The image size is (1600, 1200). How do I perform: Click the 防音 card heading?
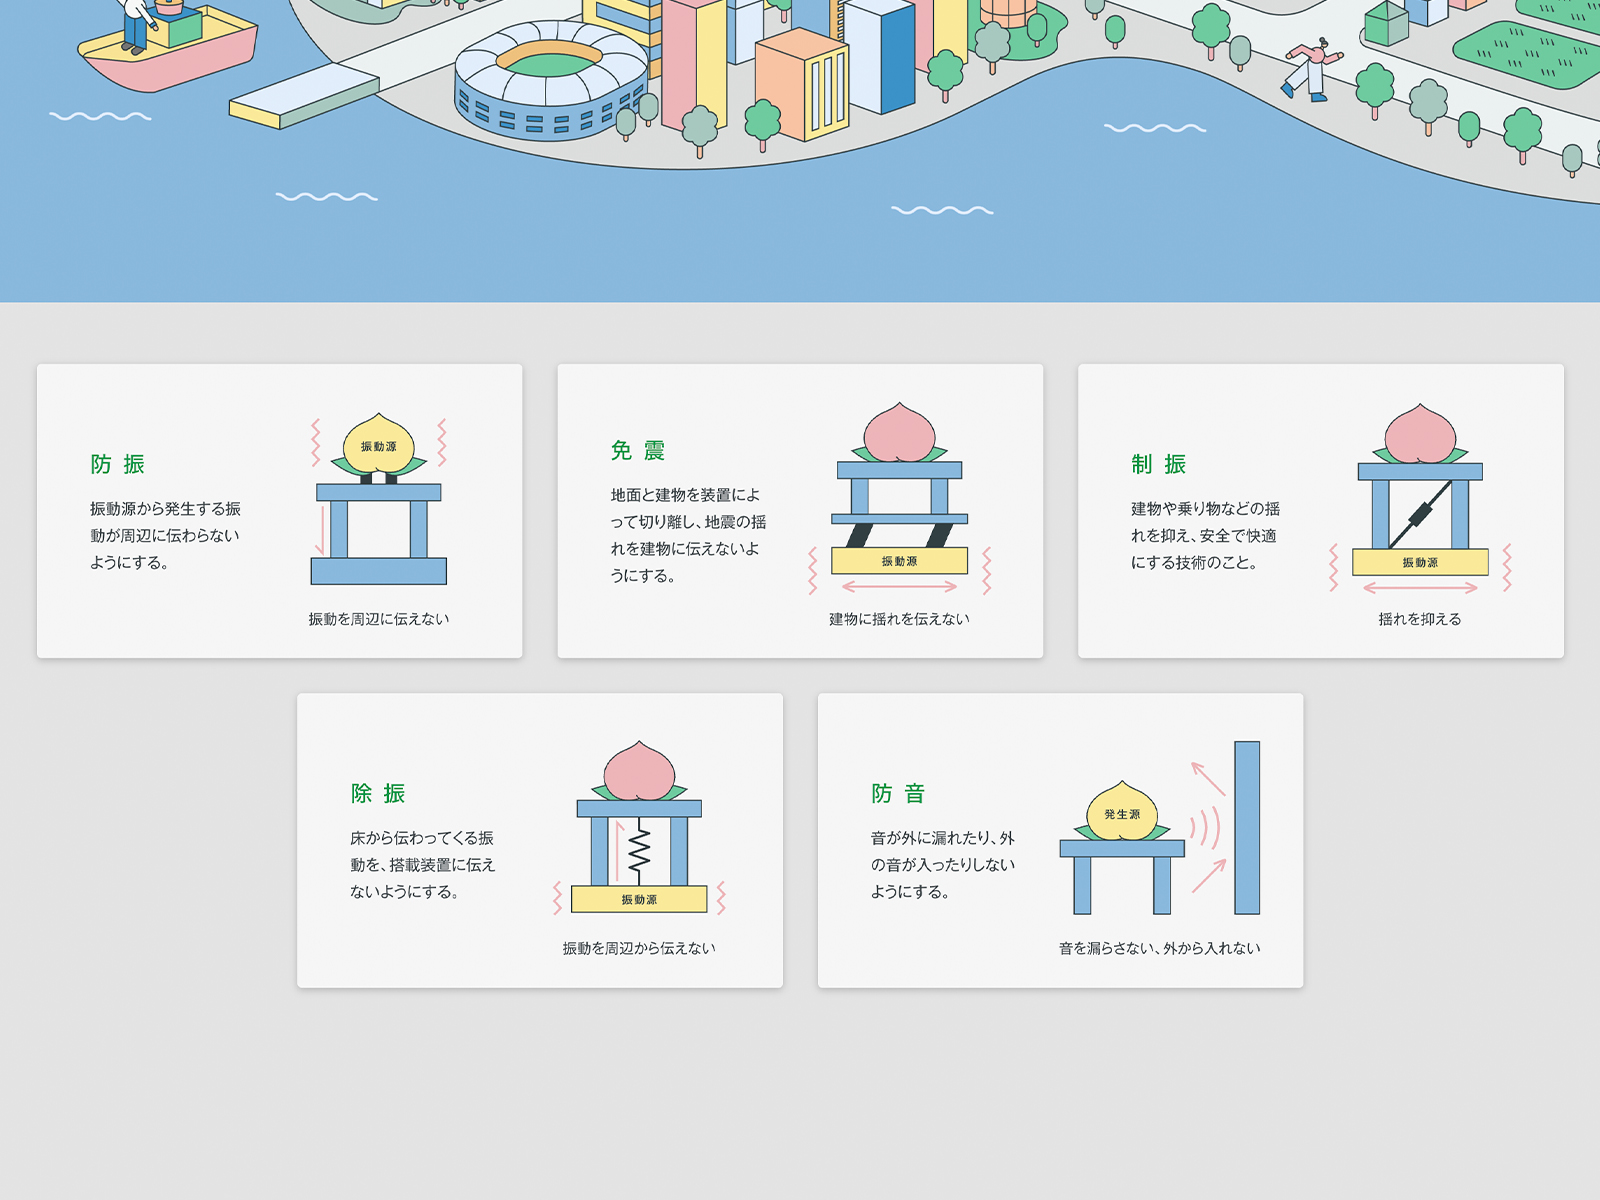pos(898,793)
